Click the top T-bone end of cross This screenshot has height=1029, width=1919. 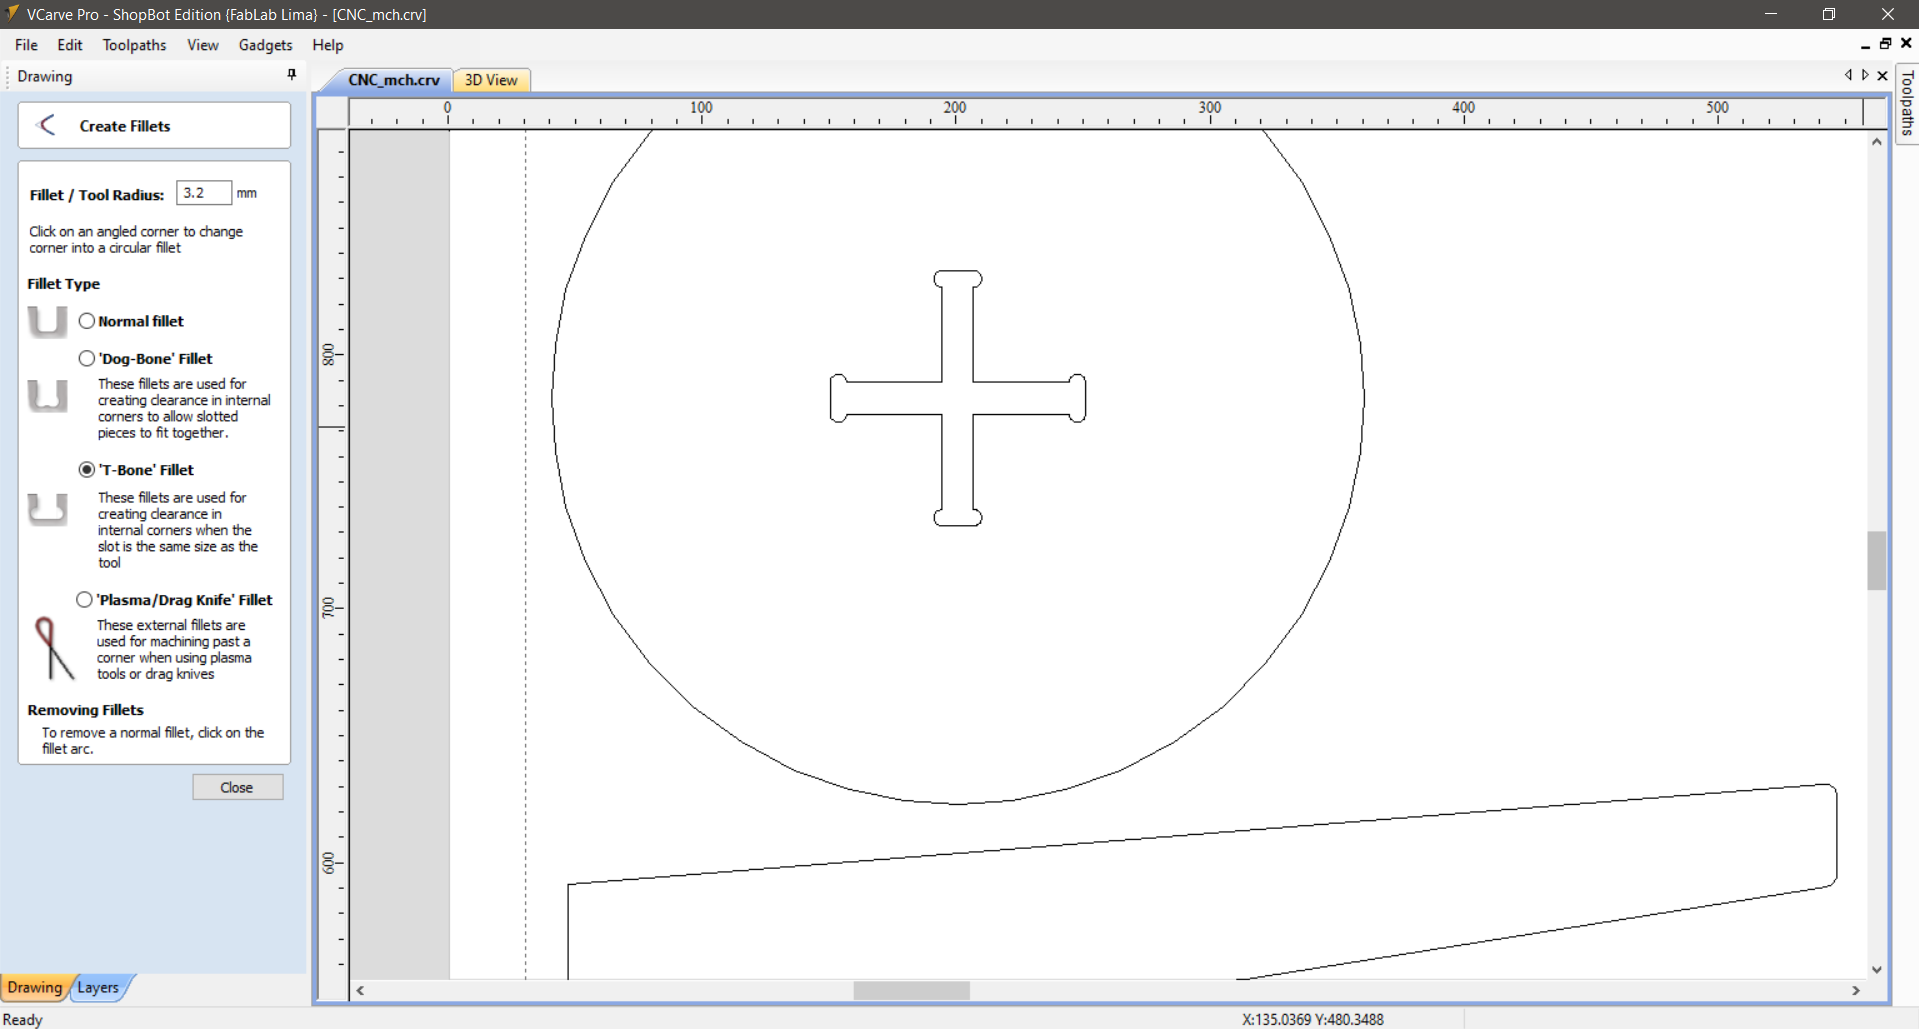tap(958, 279)
